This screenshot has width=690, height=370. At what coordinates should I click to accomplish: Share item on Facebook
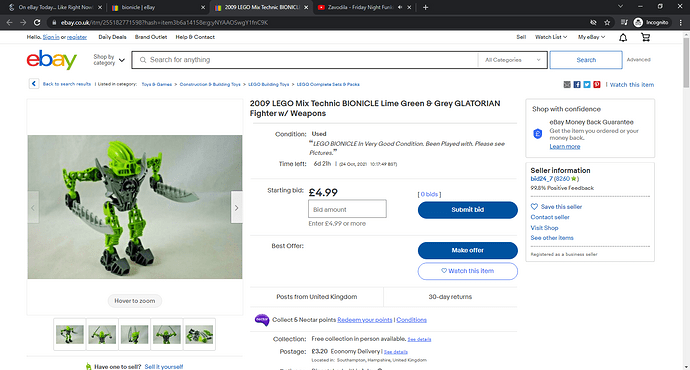(577, 84)
